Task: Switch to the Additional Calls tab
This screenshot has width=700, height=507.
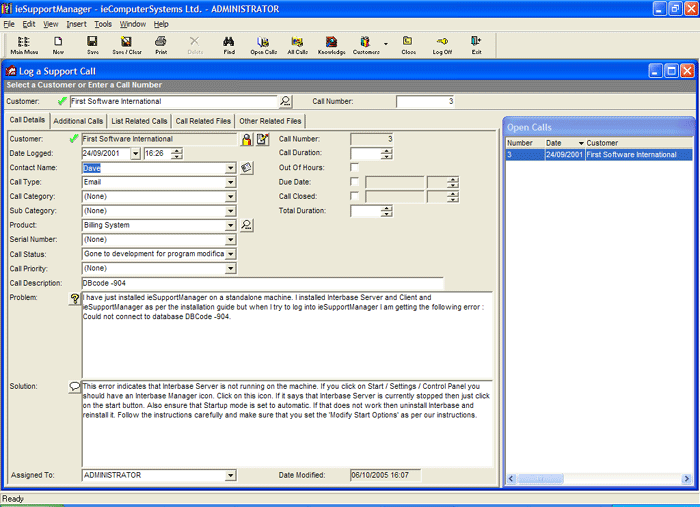Action: click(78, 121)
